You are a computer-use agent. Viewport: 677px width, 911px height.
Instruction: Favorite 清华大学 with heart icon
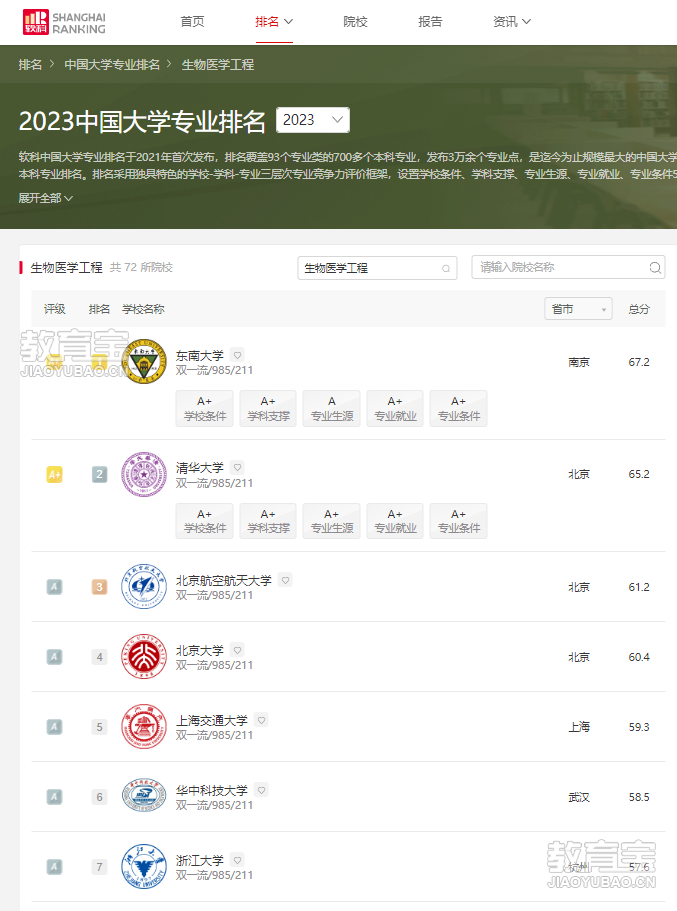pos(237,467)
